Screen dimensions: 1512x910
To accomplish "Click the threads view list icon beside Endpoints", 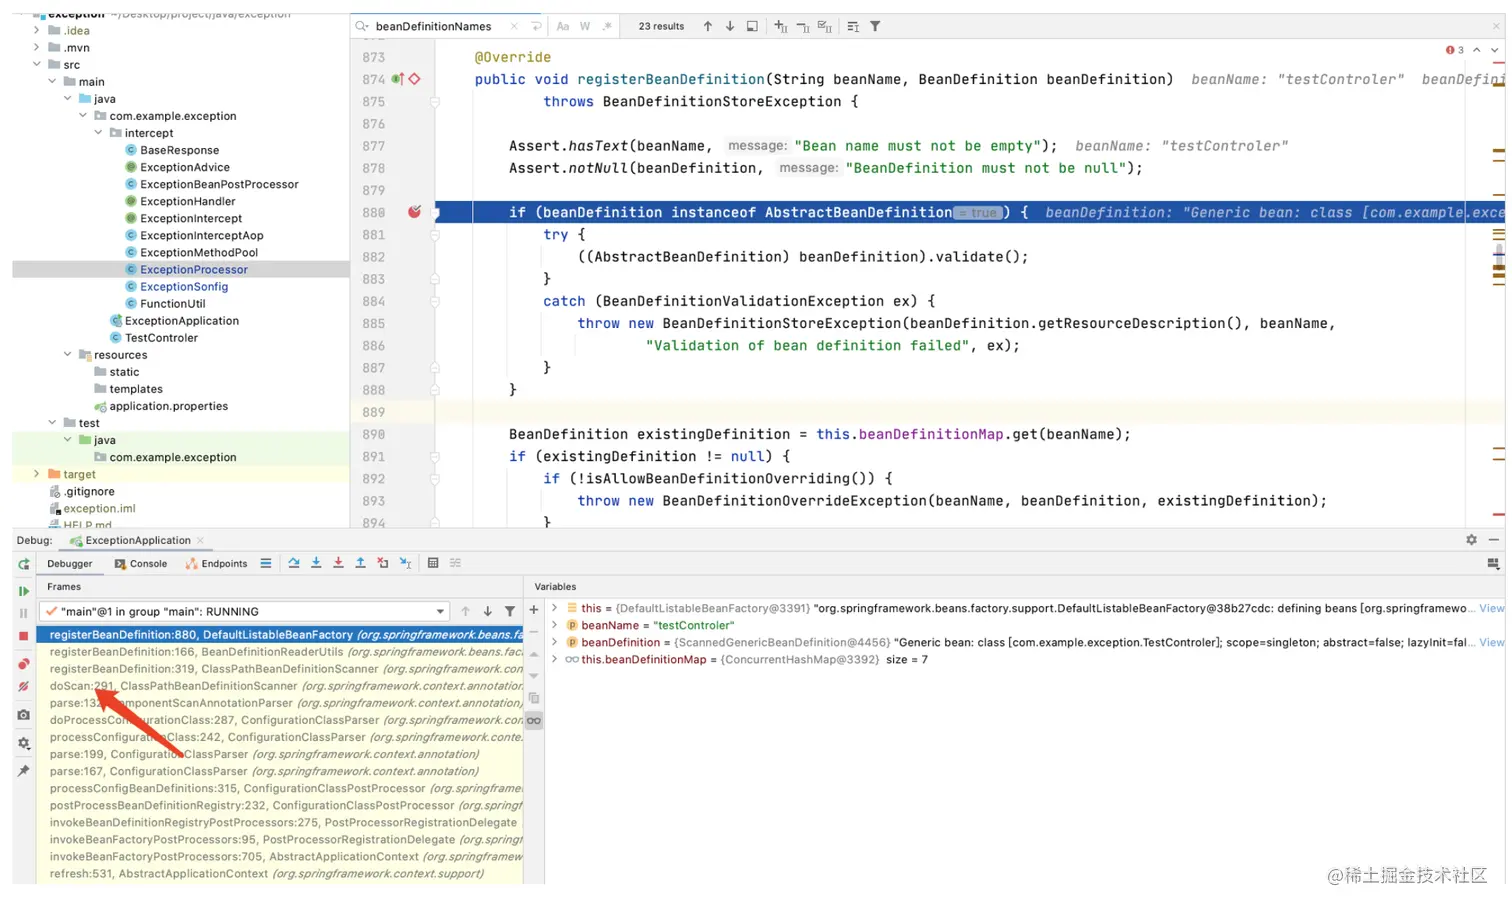I will click(266, 563).
